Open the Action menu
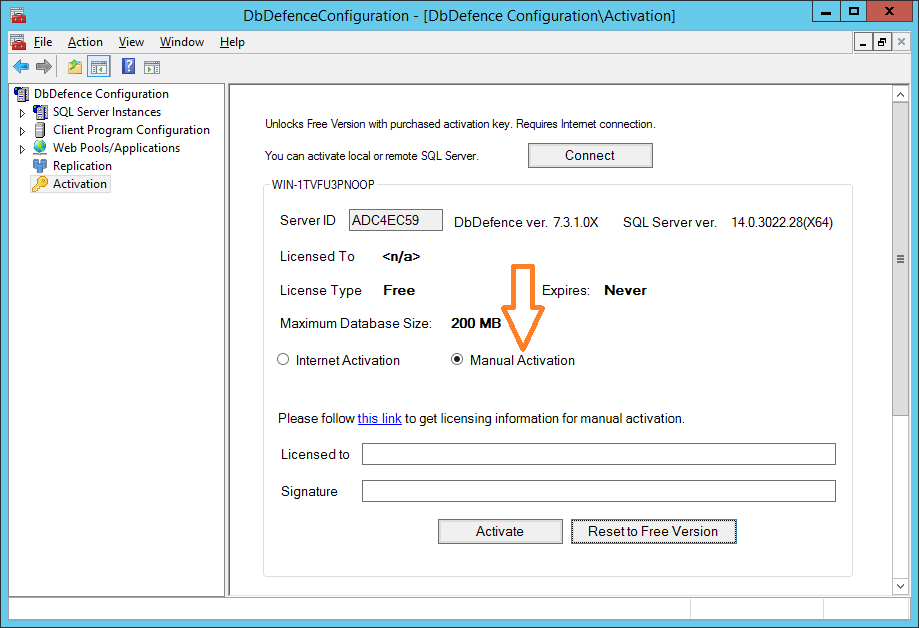919x628 pixels. [85, 42]
